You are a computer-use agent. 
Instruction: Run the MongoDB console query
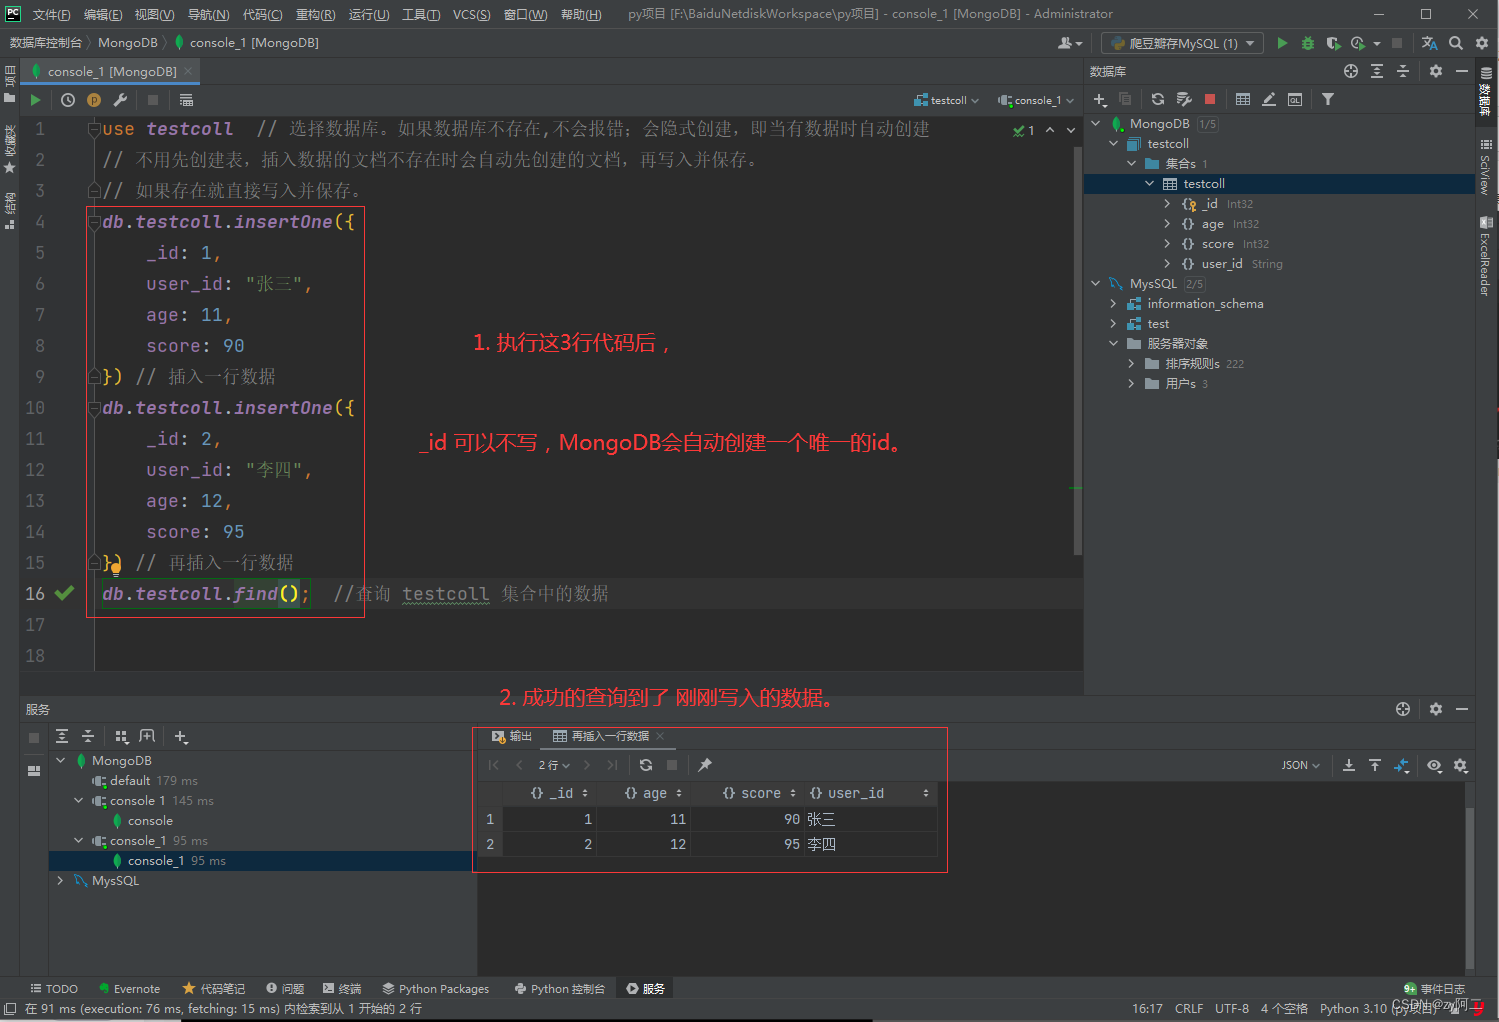[x=35, y=100]
